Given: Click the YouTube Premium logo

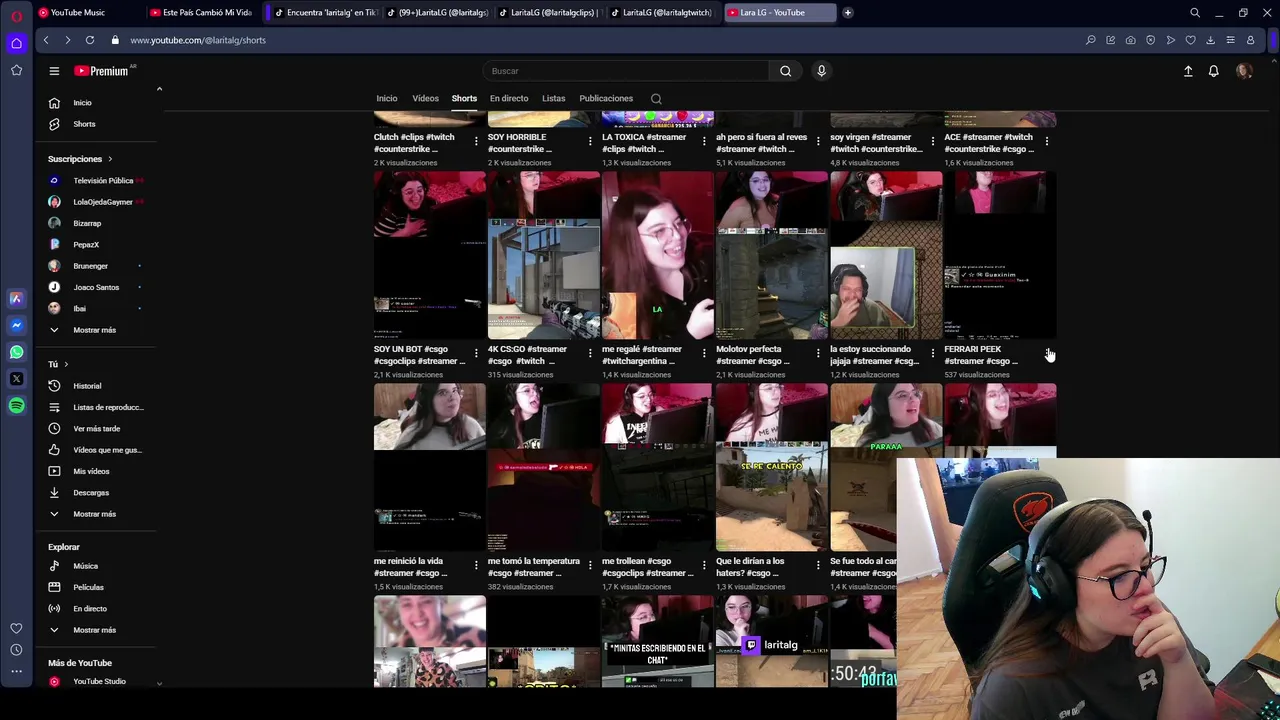Looking at the screenshot, I should pos(102,71).
